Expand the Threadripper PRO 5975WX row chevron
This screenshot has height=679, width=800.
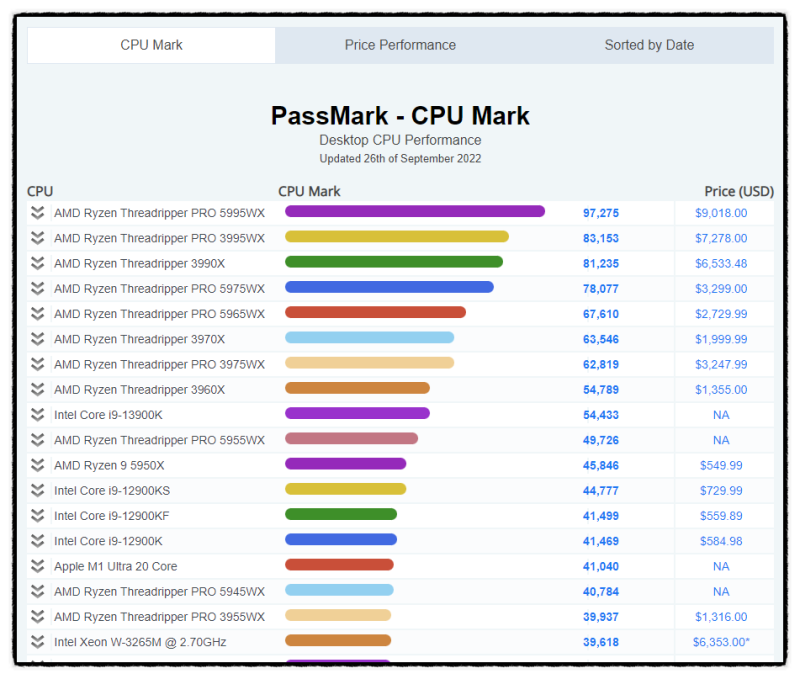[x=37, y=289]
